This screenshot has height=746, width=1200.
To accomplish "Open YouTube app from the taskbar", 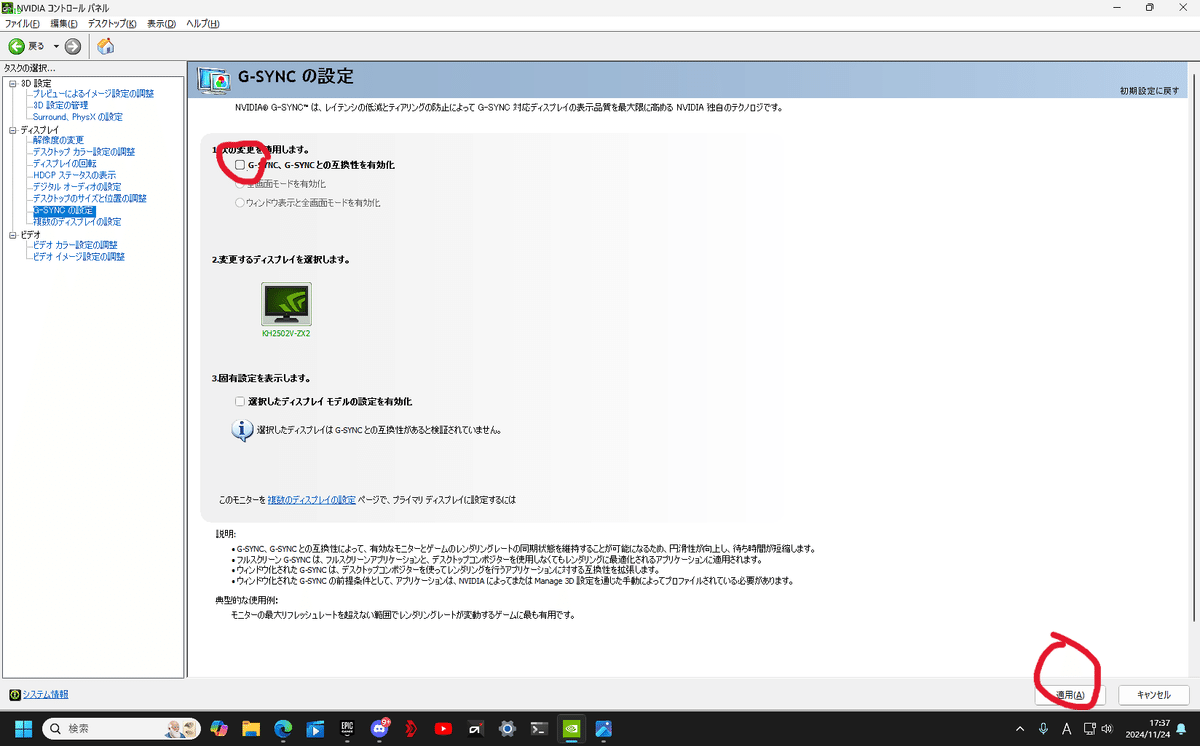I will (443, 728).
